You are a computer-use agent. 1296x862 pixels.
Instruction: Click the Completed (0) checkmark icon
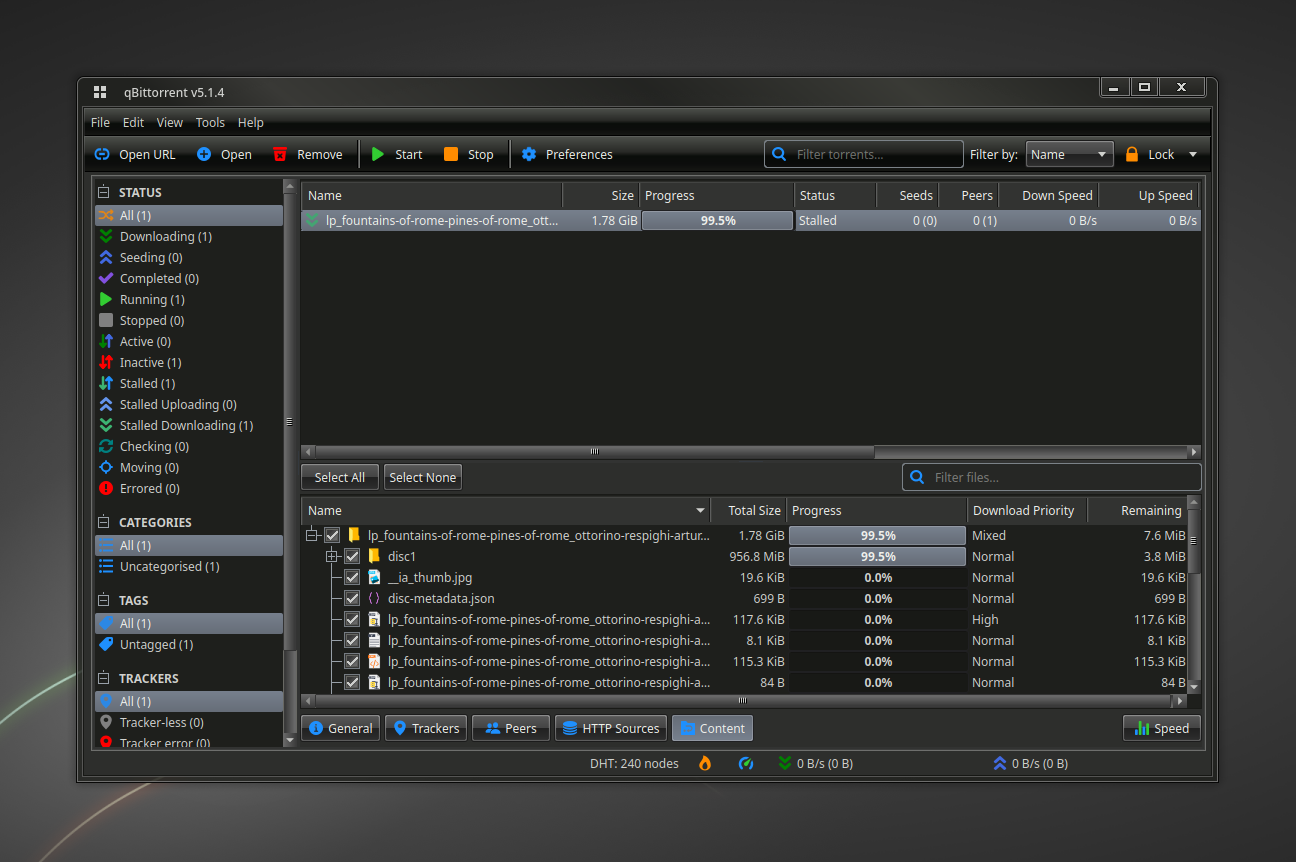click(106, 279)
